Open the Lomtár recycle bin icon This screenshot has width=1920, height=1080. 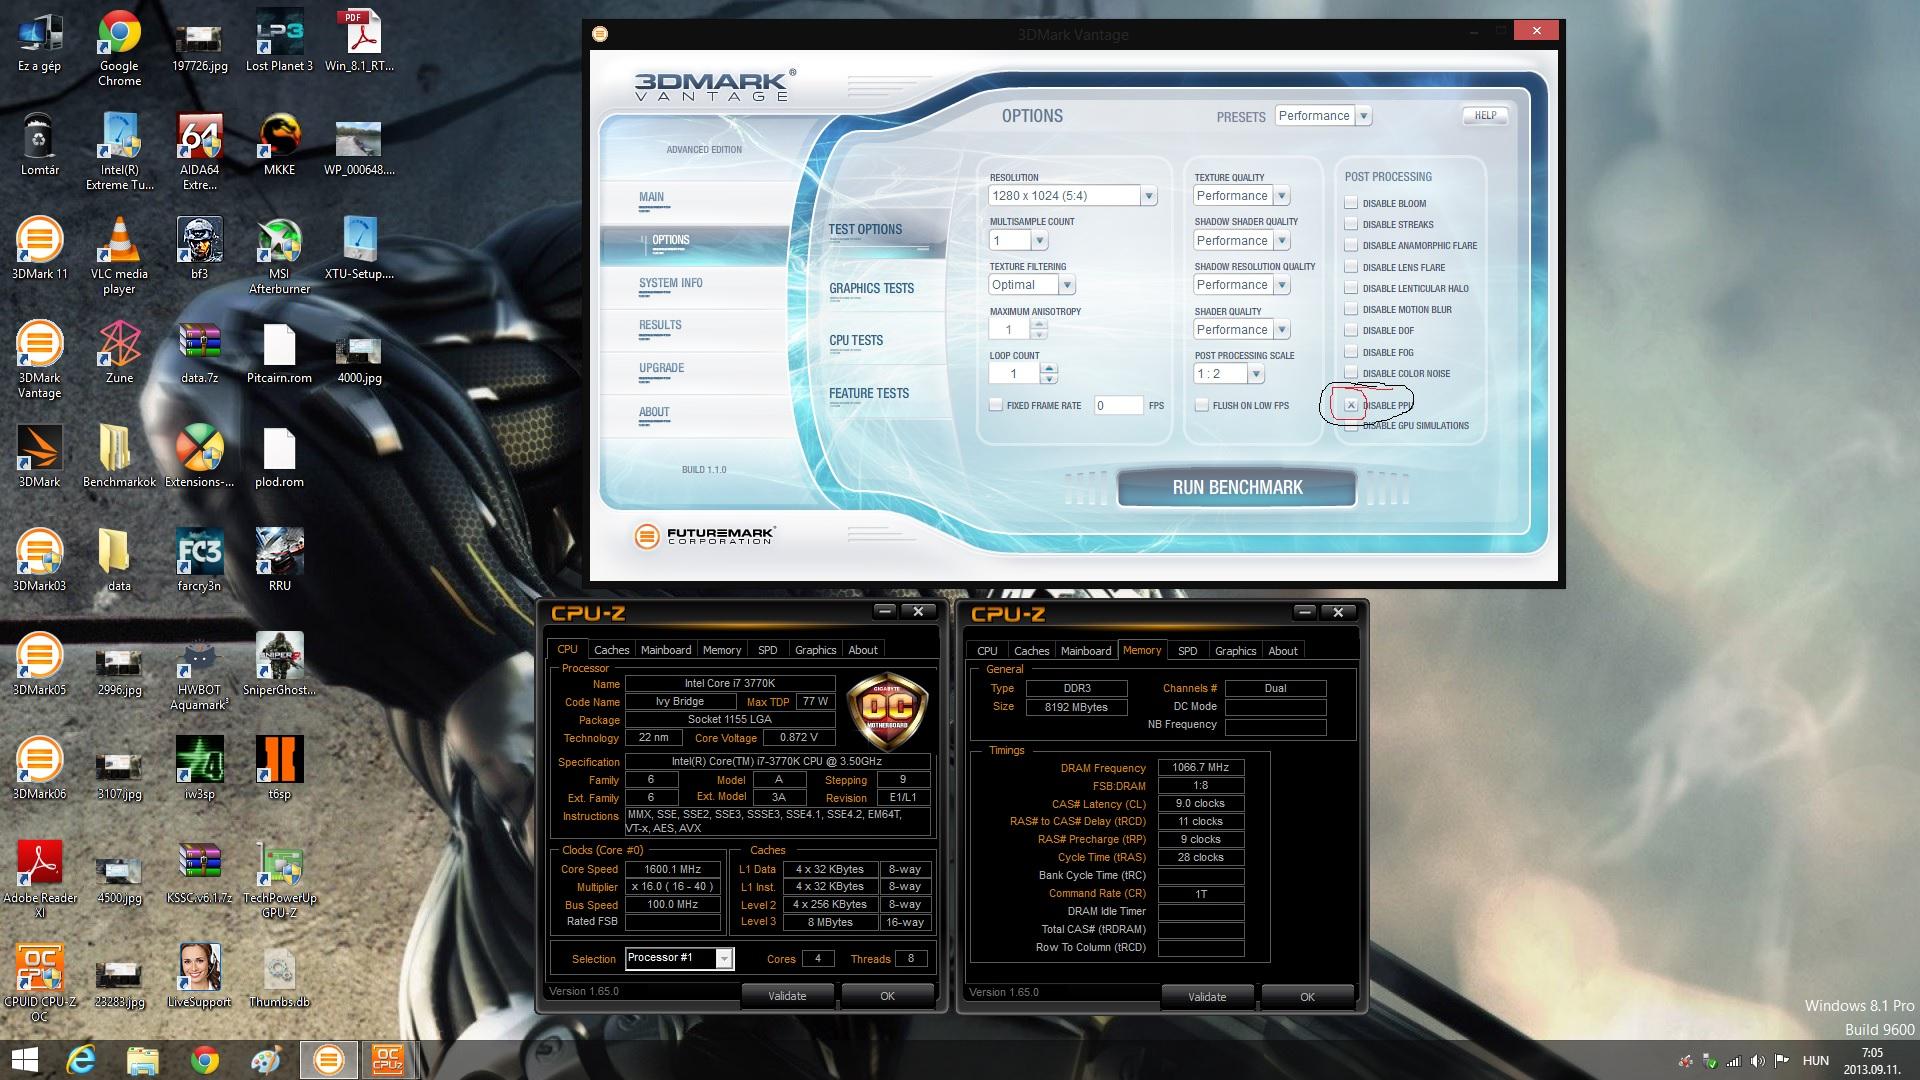(39, 146)
